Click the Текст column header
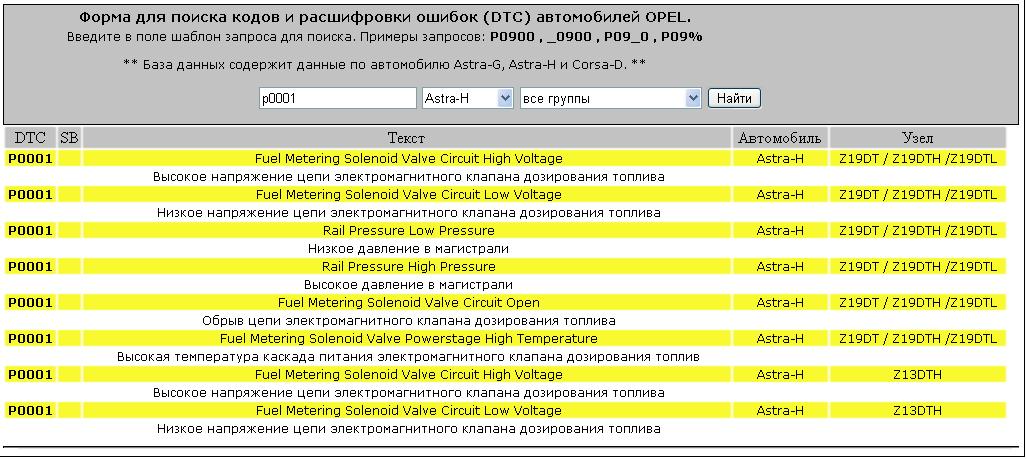 coord(407,137)
